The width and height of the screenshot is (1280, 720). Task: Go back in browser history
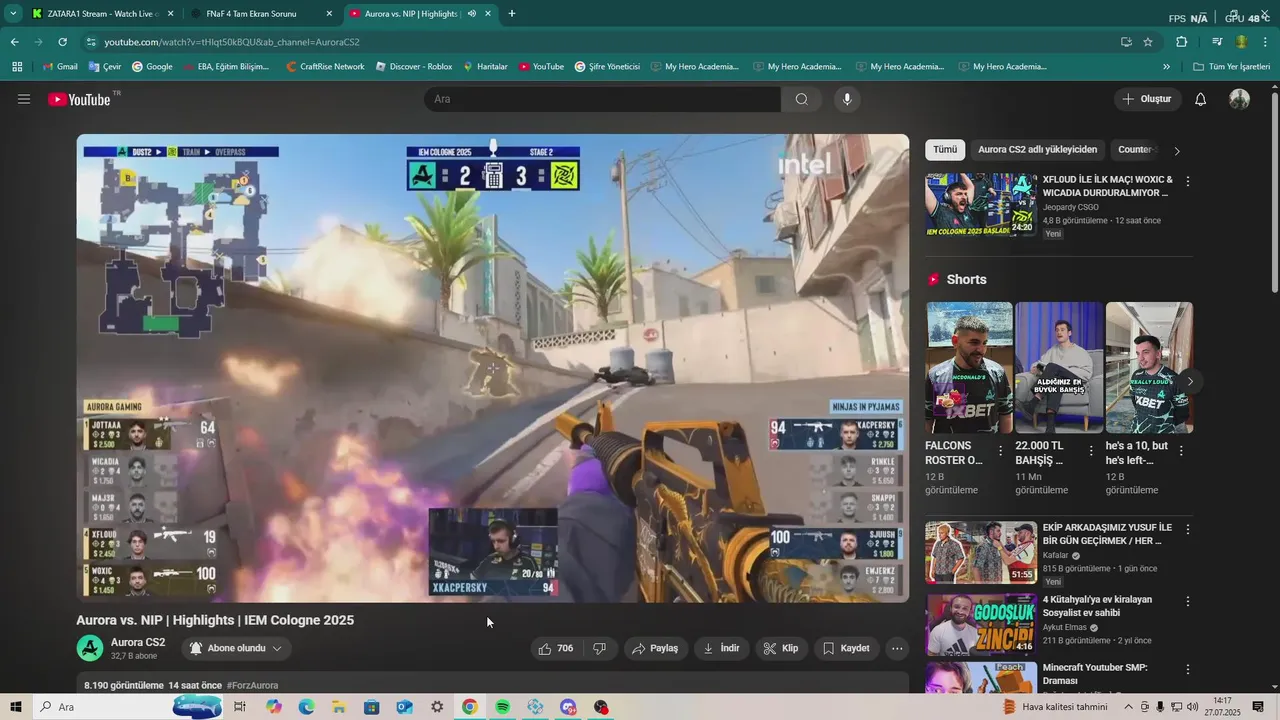pyautogui.click(x=14, y=42)
